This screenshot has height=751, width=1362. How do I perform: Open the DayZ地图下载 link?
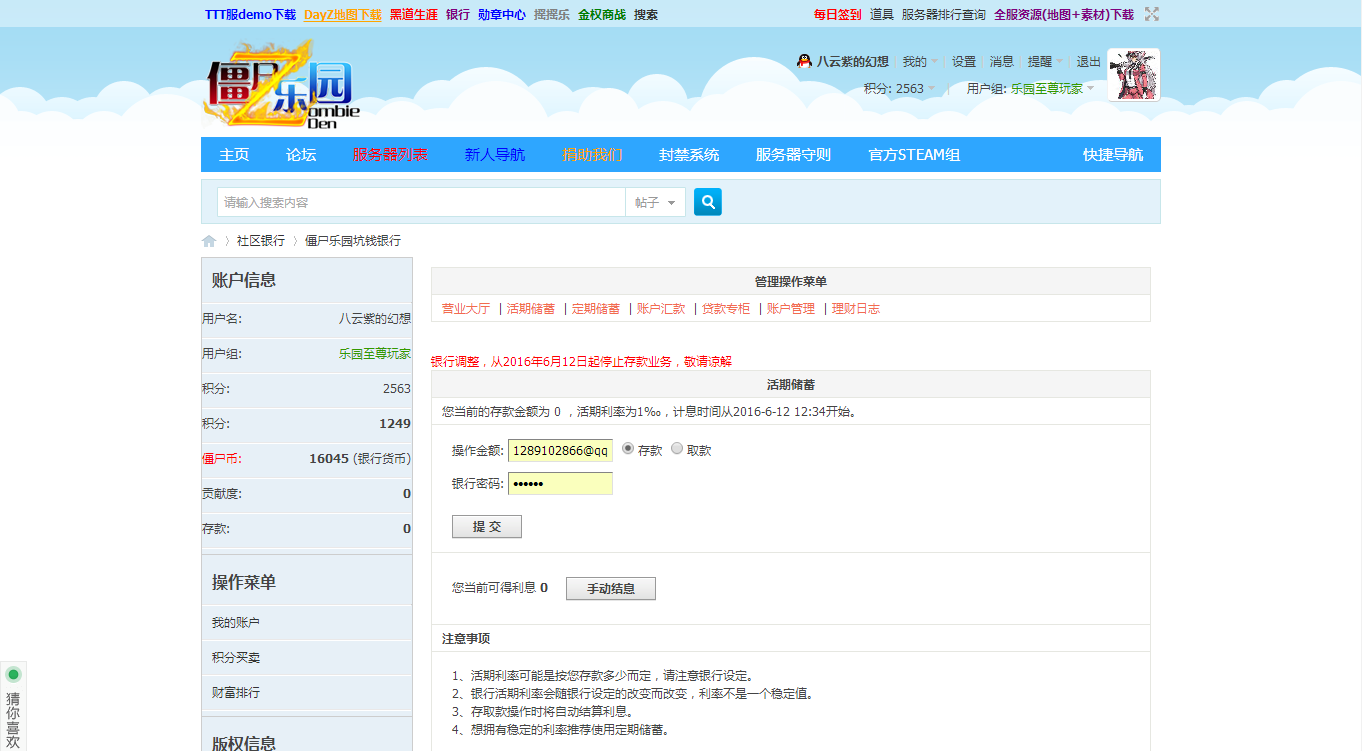343,15
